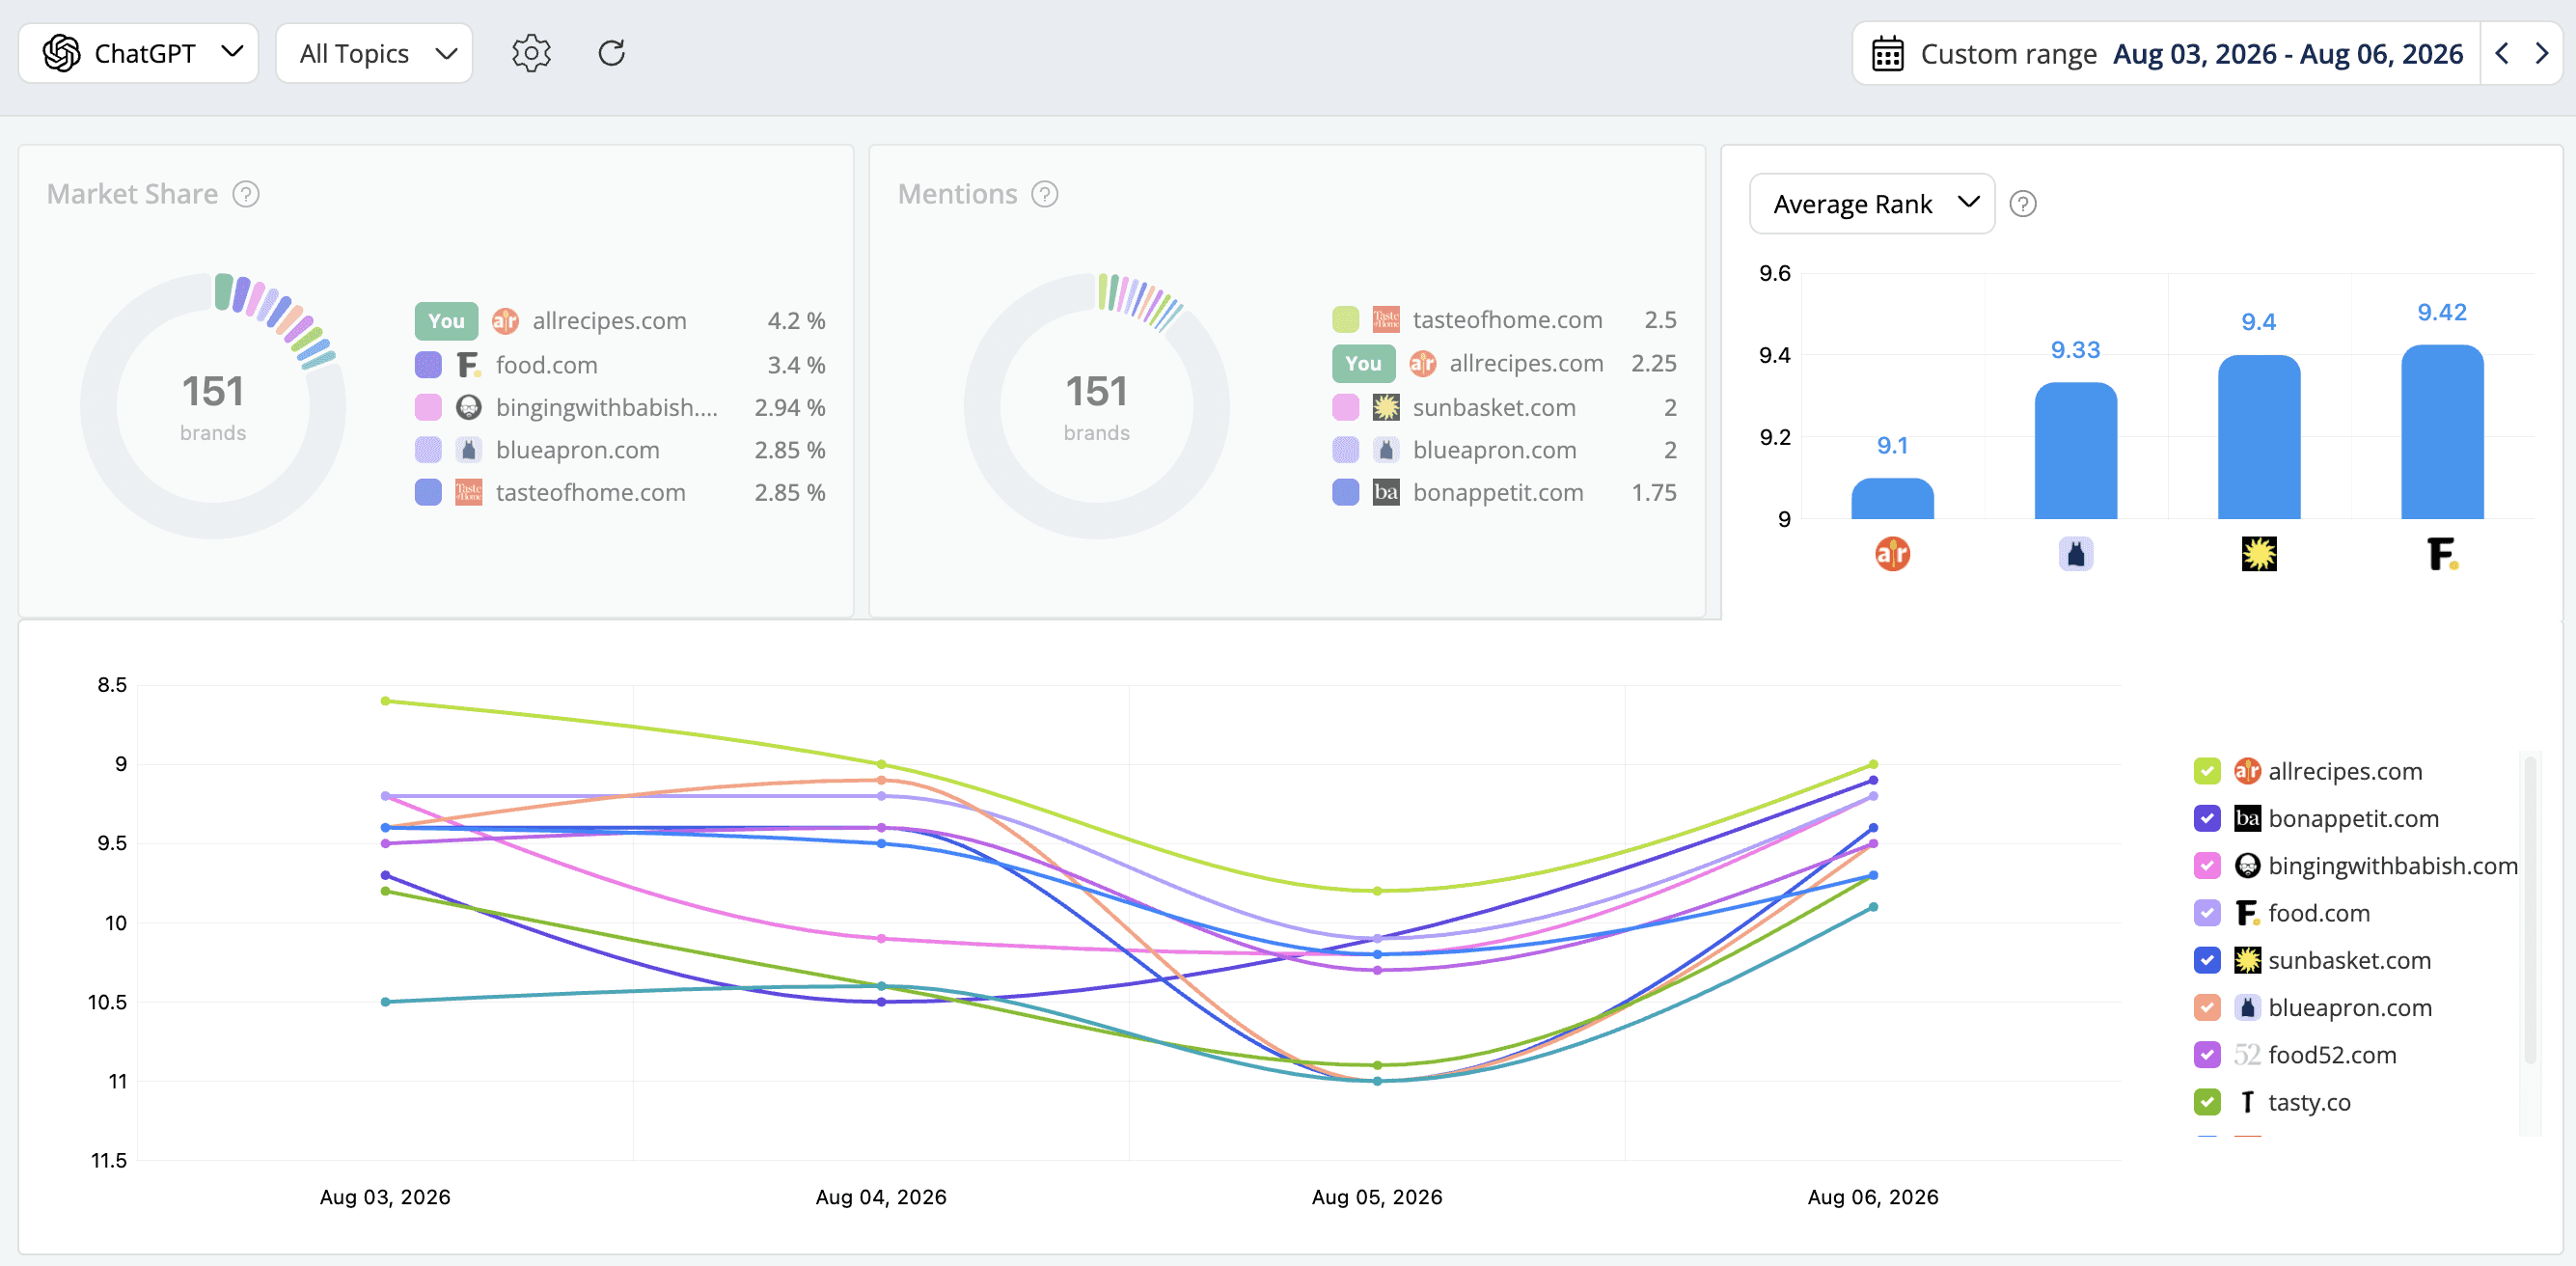Open the ChatGPT model dropdown
The height and width of the screenshot is (1266, 2576).
pyautogui.click(x=139, y=53)
